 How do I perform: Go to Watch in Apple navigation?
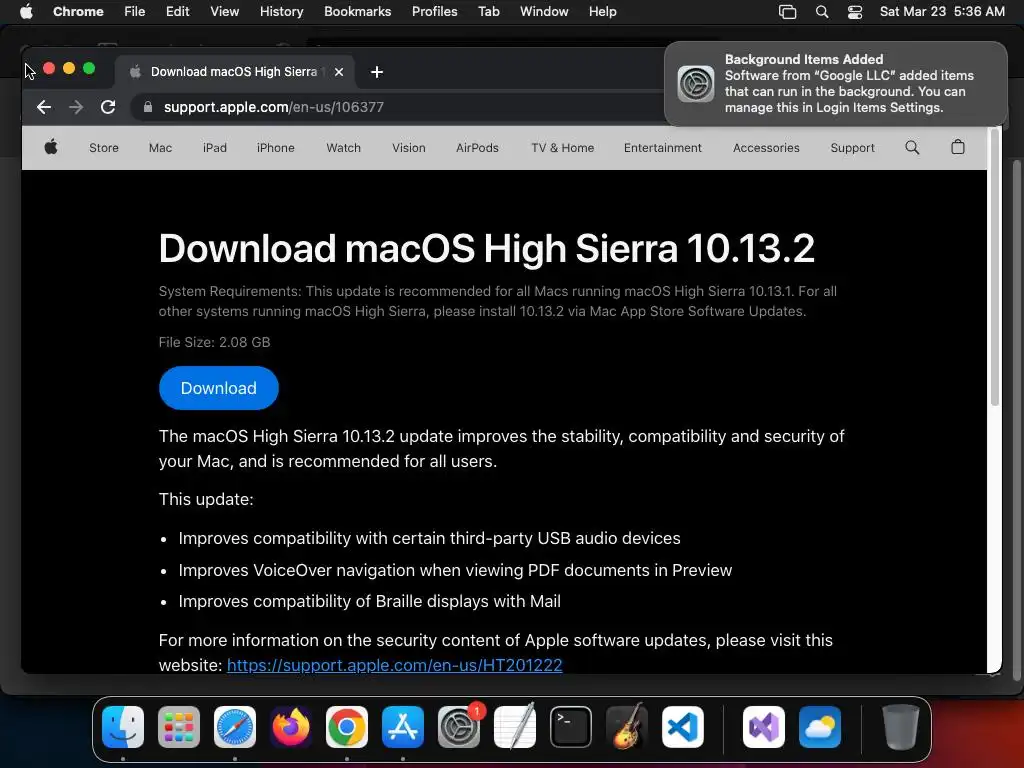[x=344, y=148]
